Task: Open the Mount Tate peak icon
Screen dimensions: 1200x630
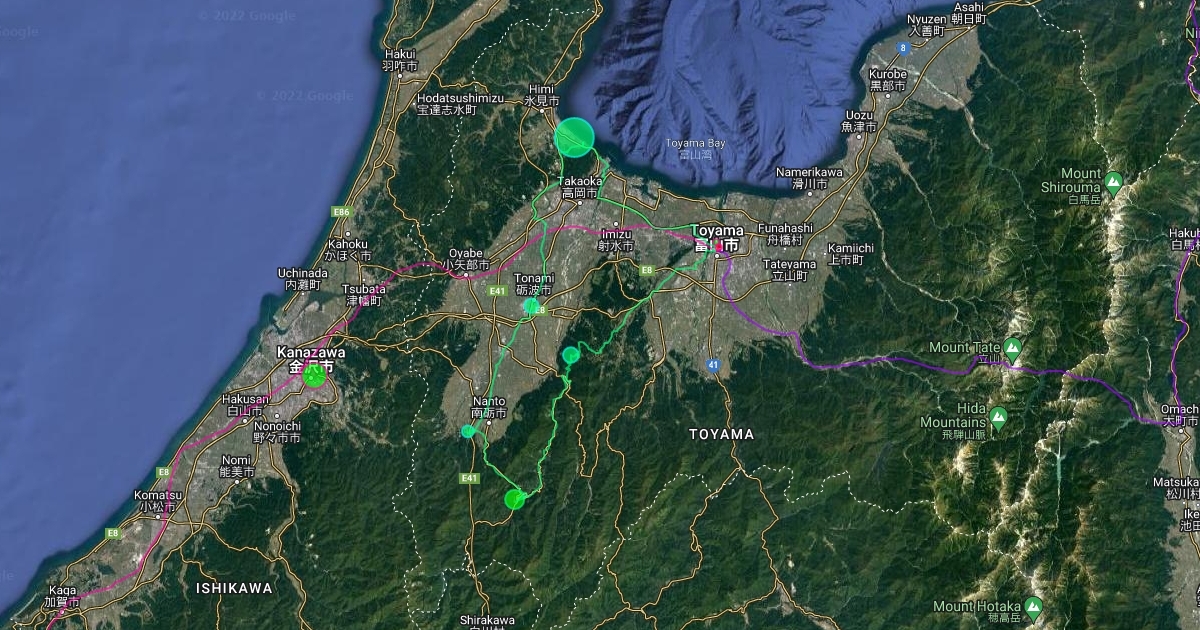Action: click(1012, 349)
